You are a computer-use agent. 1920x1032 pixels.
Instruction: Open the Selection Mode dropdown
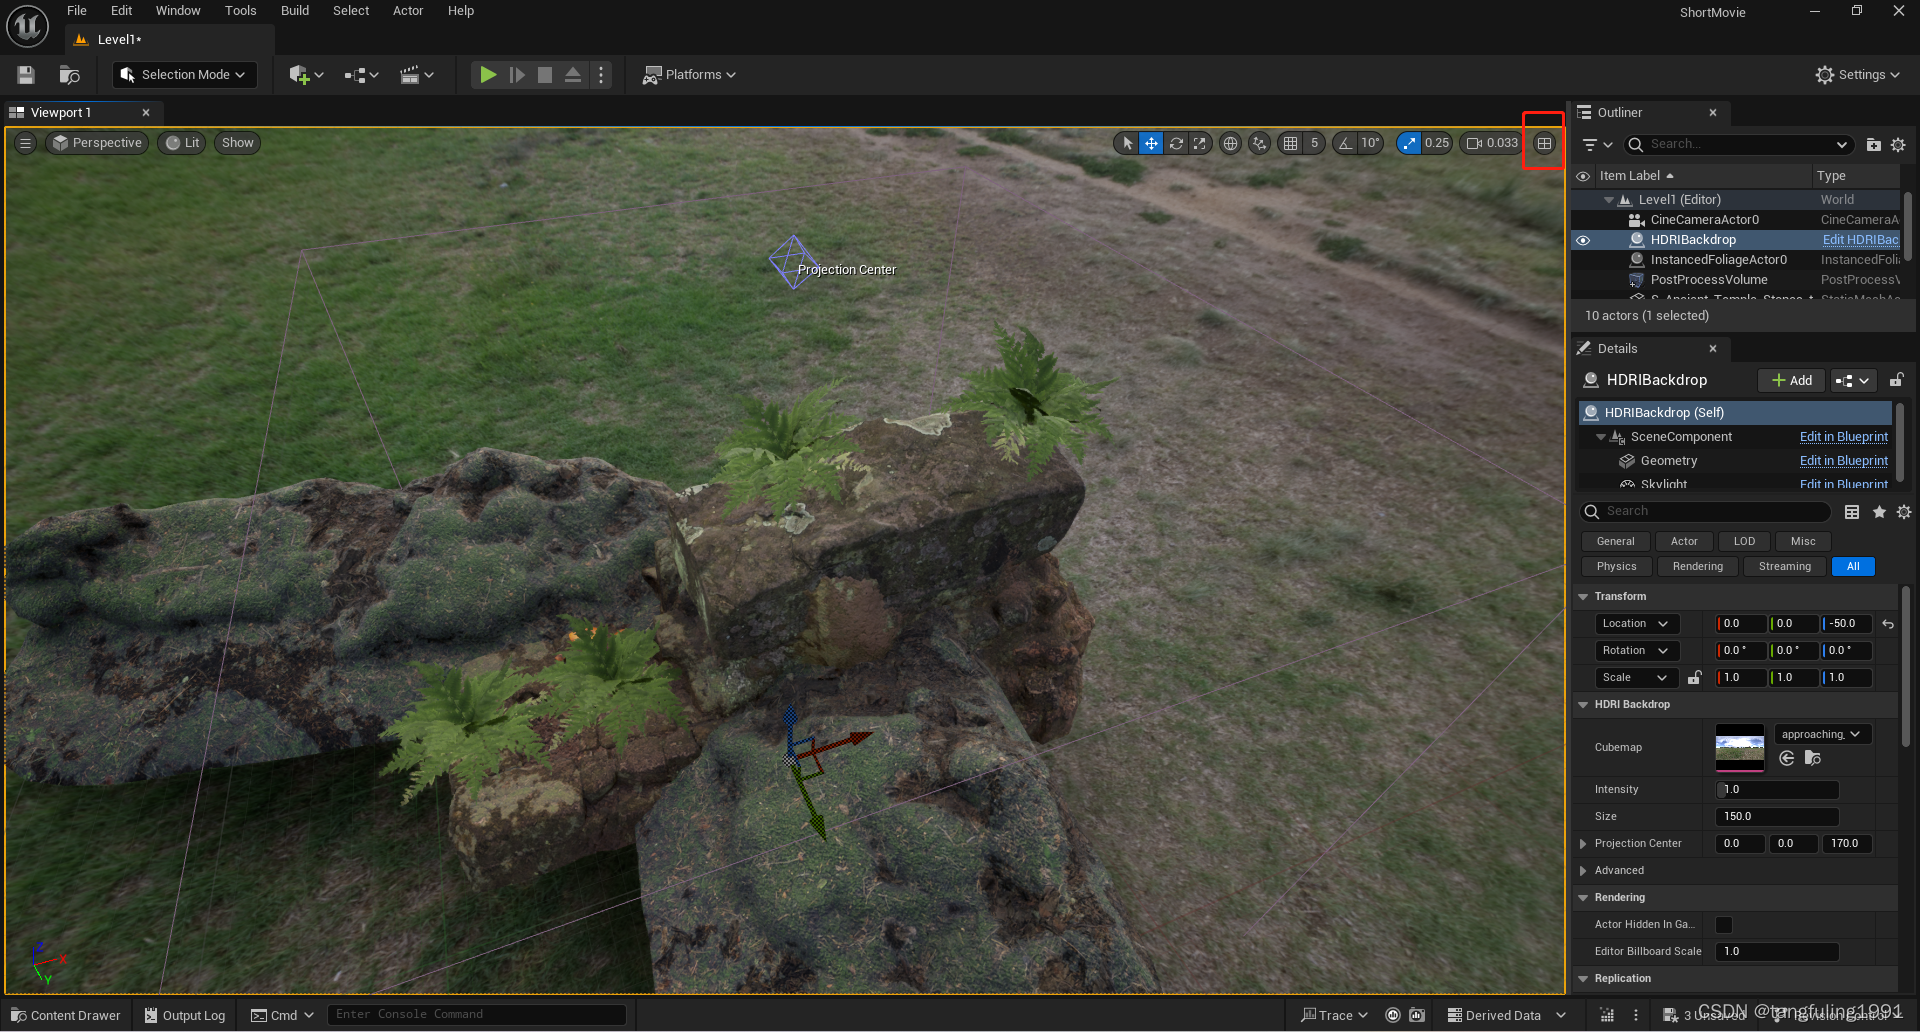(185, 75)
